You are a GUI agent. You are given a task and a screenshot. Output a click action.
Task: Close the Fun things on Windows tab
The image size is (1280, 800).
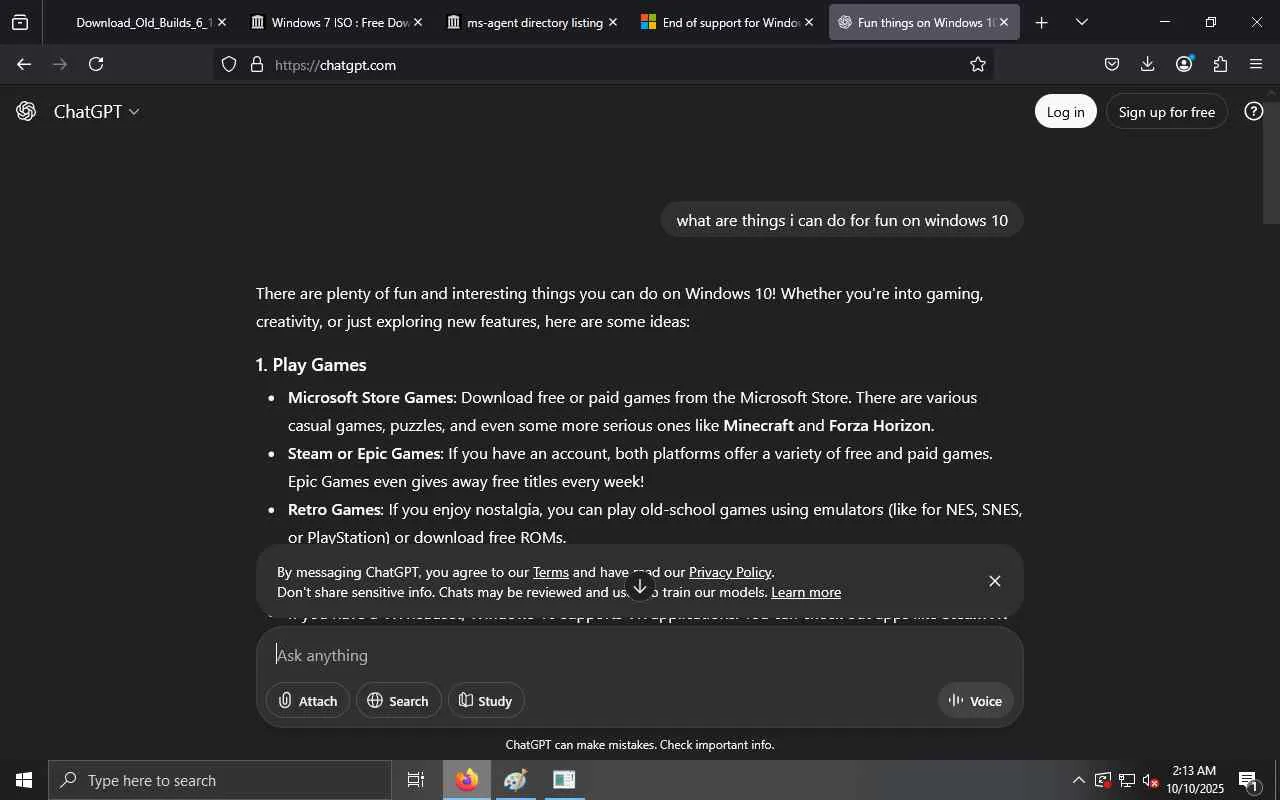click(x=1004, y=22)
